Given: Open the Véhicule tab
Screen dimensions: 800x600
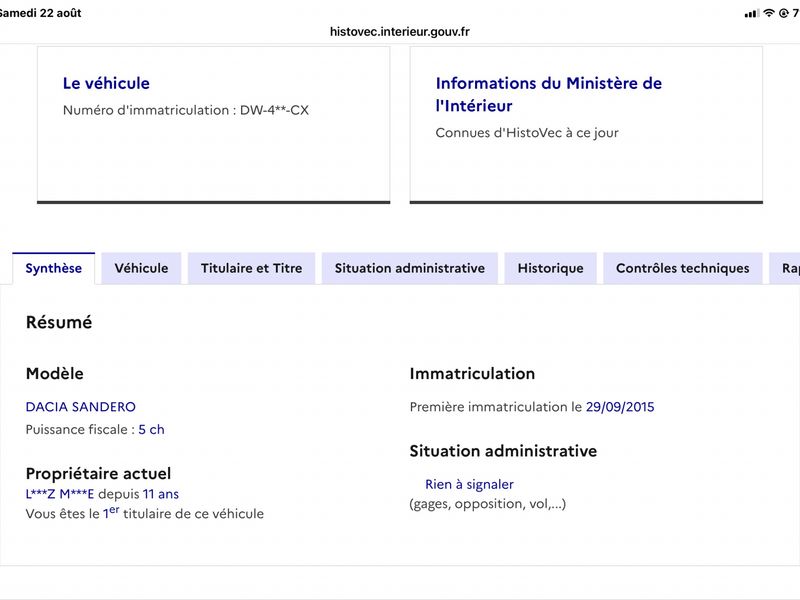Looking at the screenshot, I should pyautogui.click(x=141, y=268).
